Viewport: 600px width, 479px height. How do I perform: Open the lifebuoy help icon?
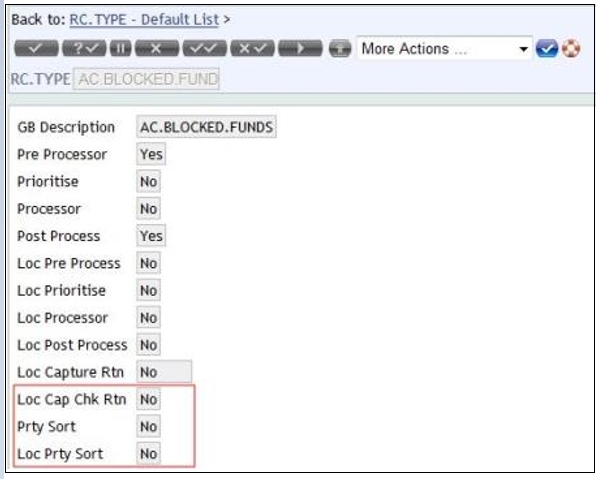point(571,50)
